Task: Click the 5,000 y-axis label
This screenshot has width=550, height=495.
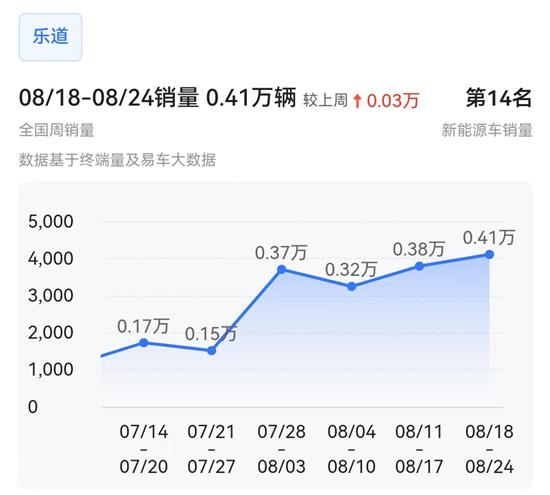Action: click(51, 222)
